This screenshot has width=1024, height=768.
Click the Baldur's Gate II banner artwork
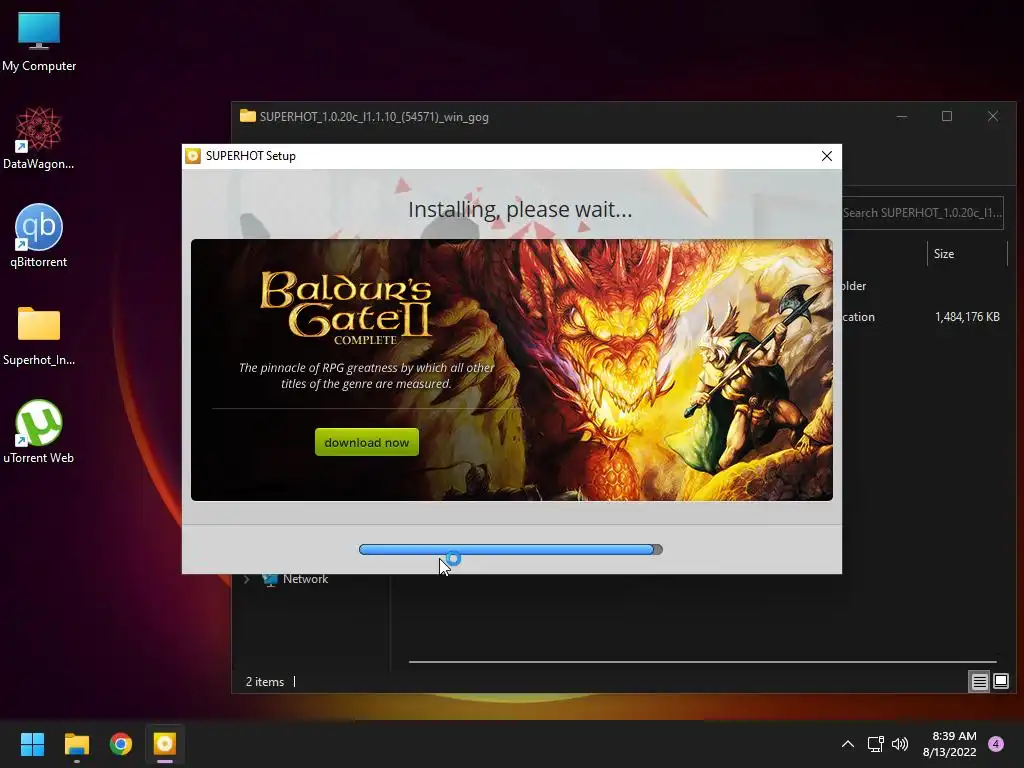click(511, 370)
